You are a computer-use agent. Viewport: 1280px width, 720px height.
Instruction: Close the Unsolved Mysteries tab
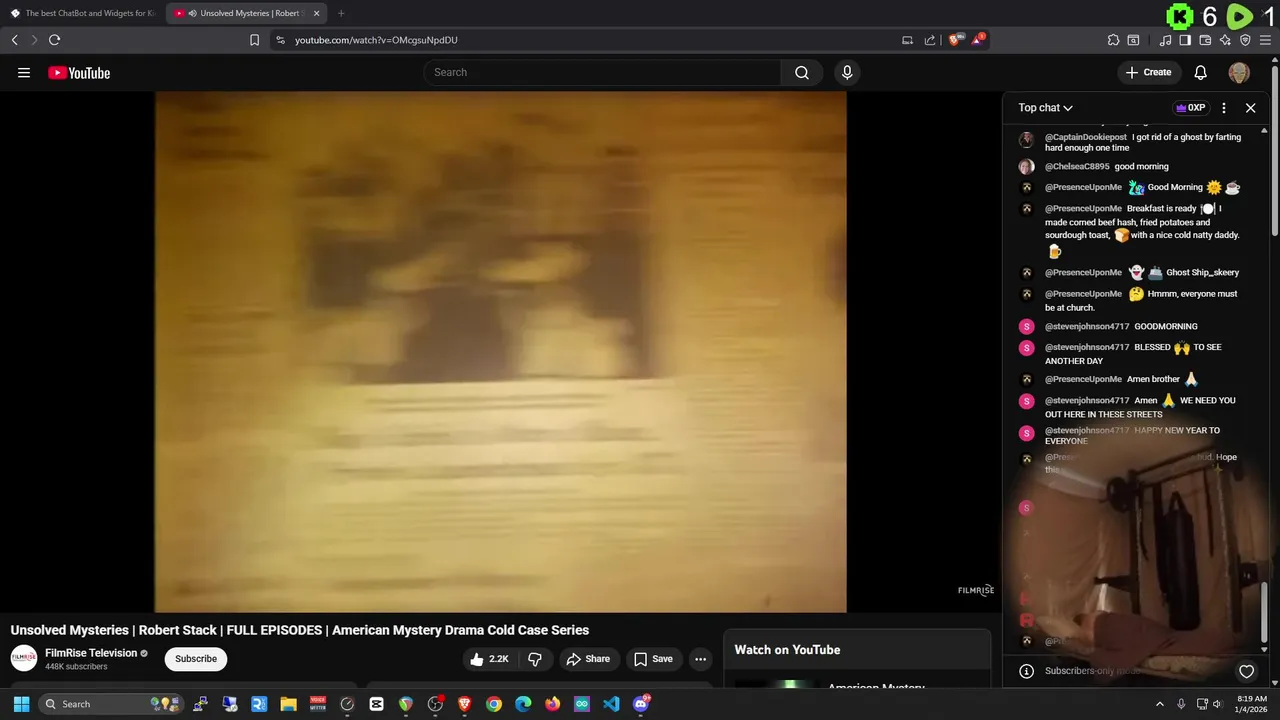316,13
